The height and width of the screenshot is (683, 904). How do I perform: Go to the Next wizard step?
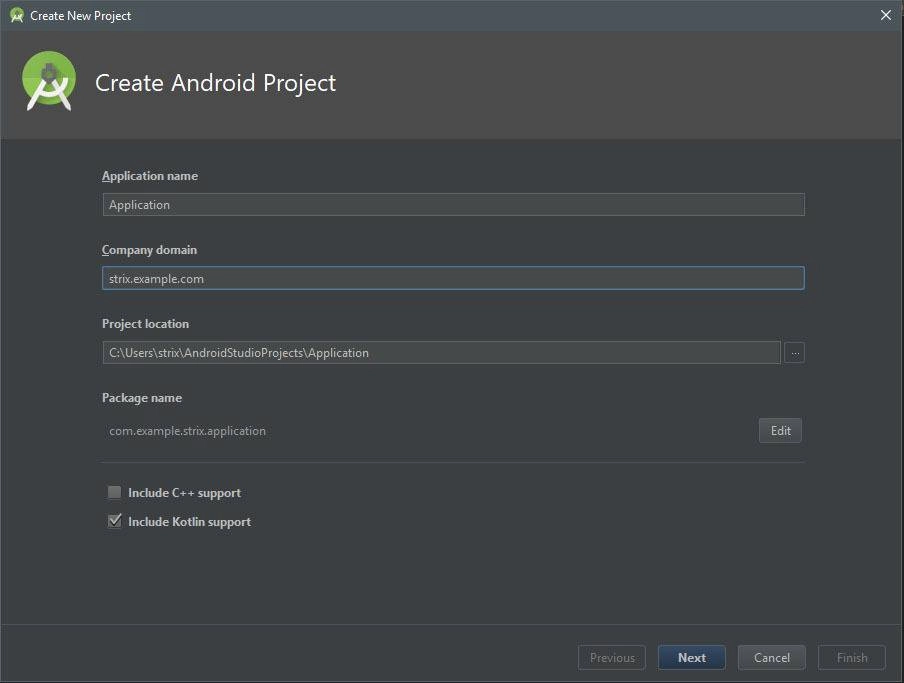coord(691,658)
